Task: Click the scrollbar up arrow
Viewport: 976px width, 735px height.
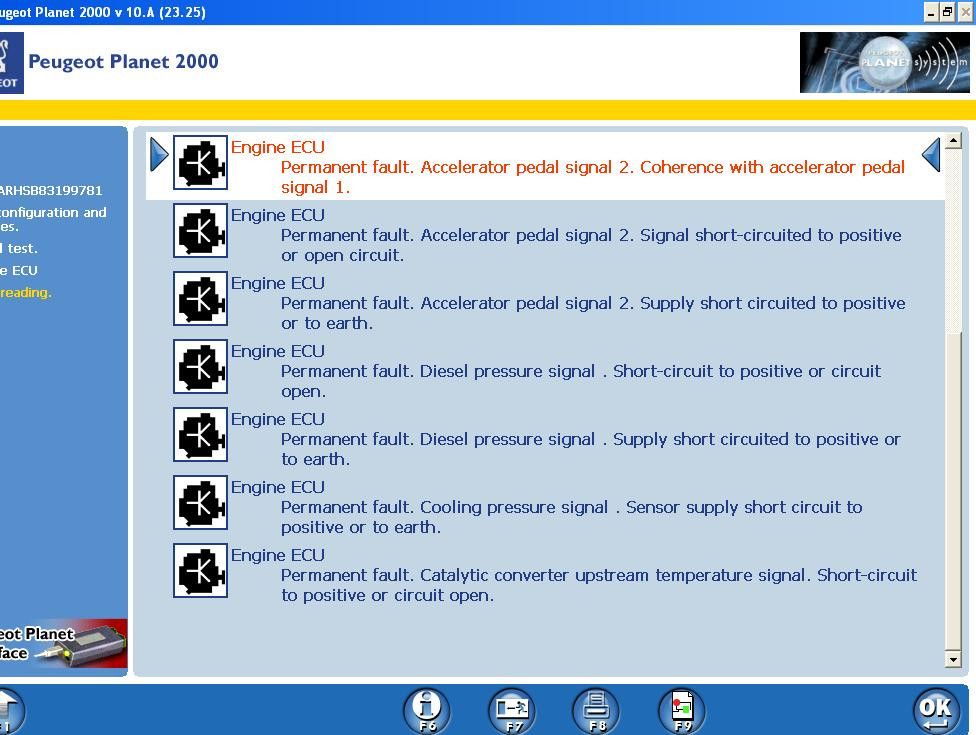Action: click(x=953, y=141)
